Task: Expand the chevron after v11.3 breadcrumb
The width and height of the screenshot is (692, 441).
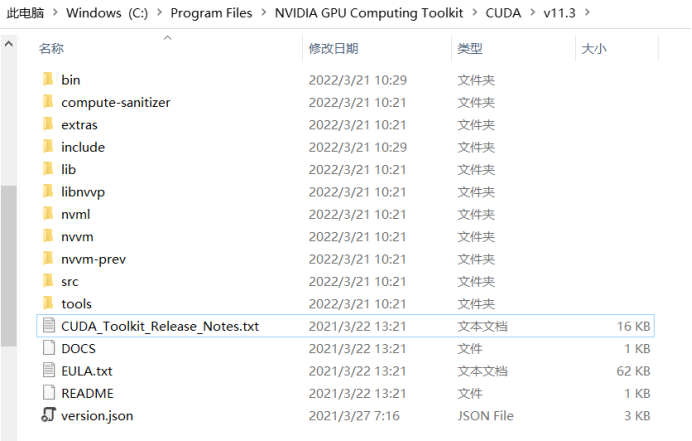Action: [587, 12]
